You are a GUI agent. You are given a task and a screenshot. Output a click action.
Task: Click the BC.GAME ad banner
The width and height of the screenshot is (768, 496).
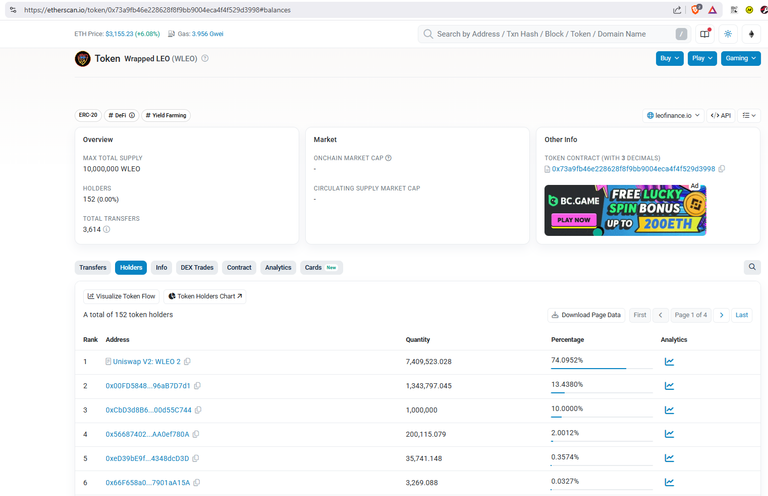625,210
